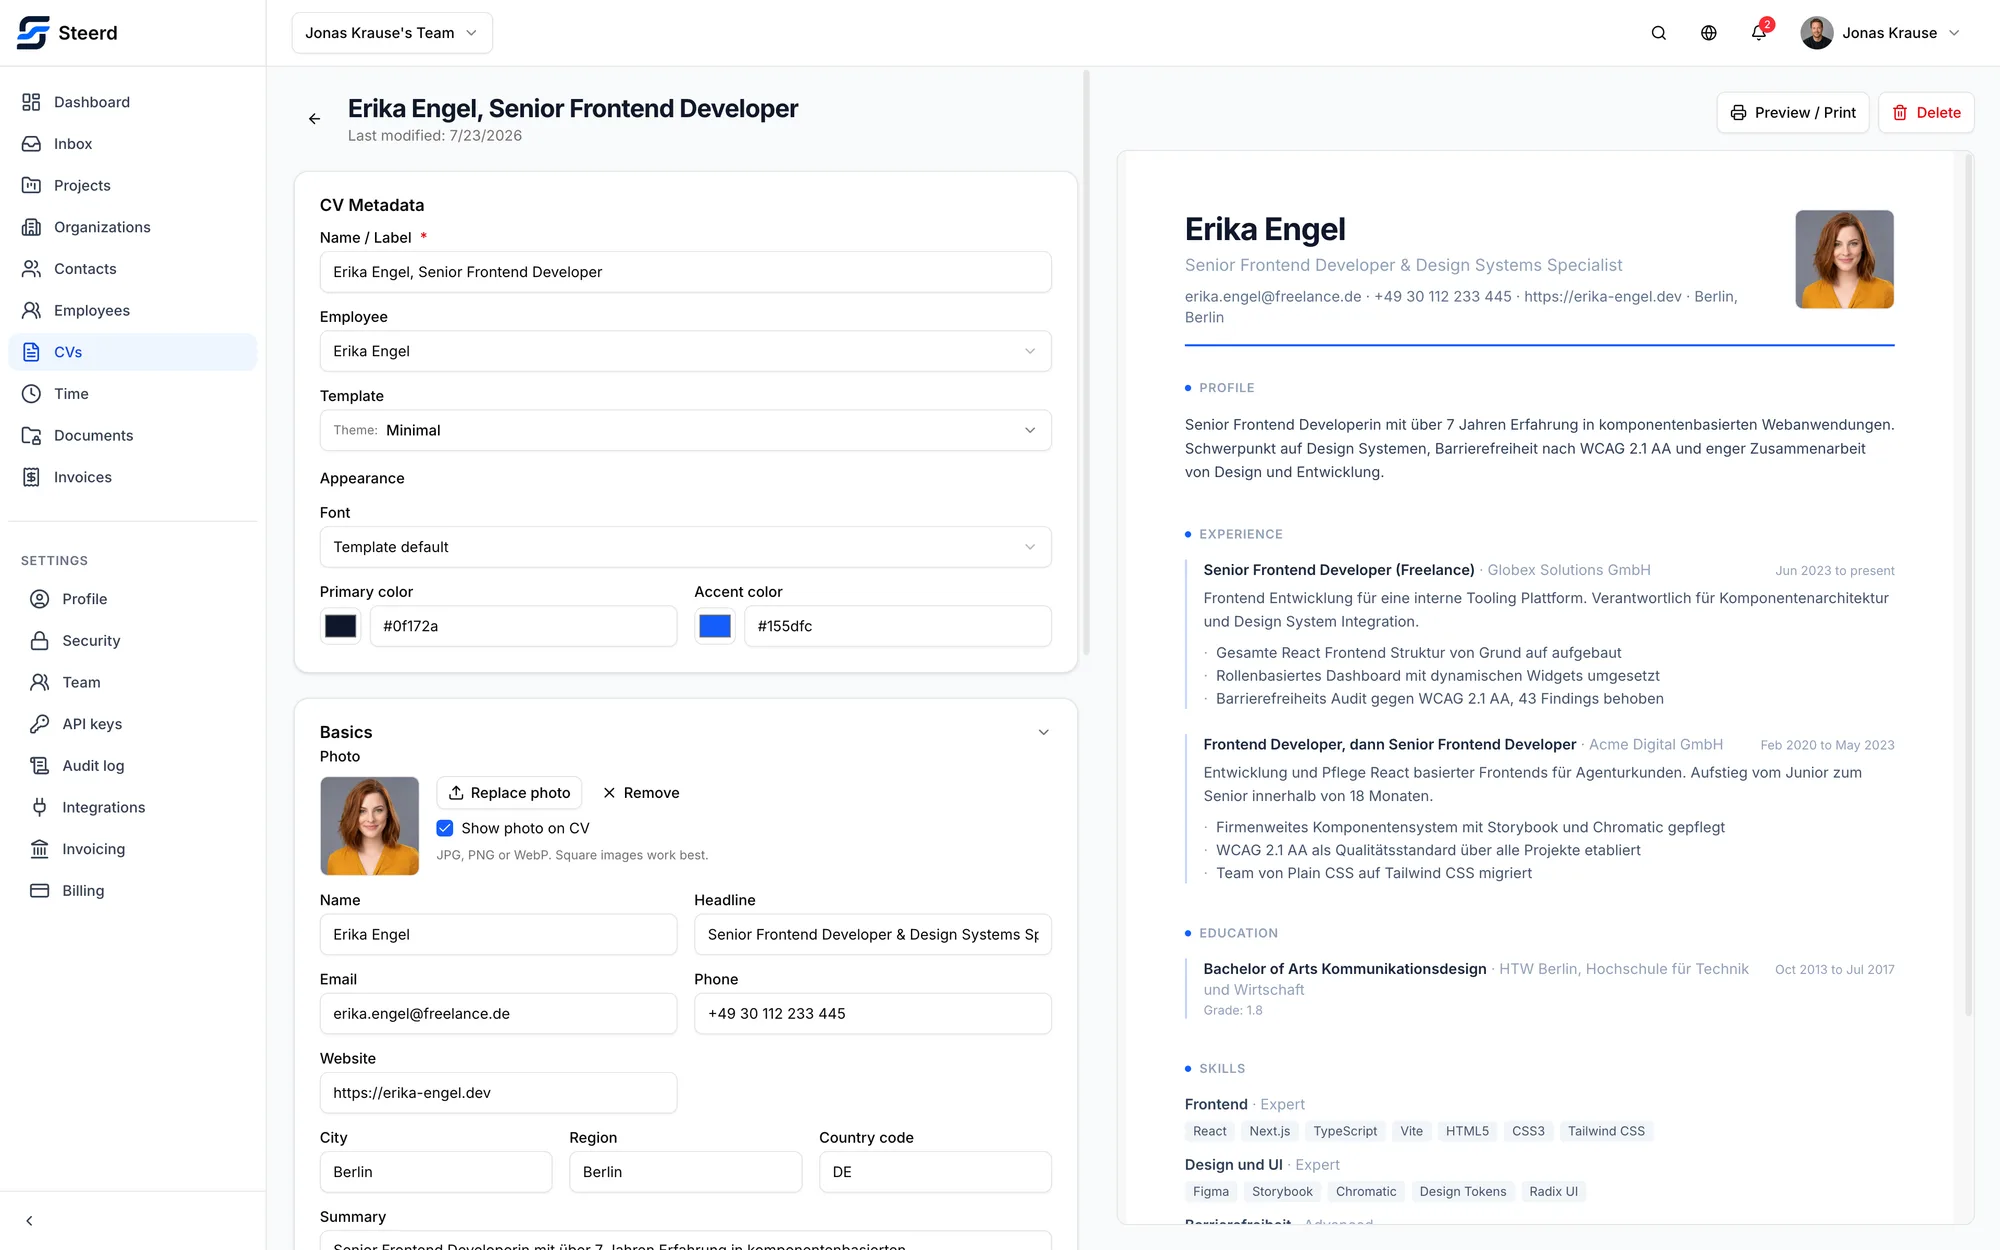The height and width of the screenshot is (1250, 2000).
Task: Click the Replace photo button
Action: [x=509, y=793]
